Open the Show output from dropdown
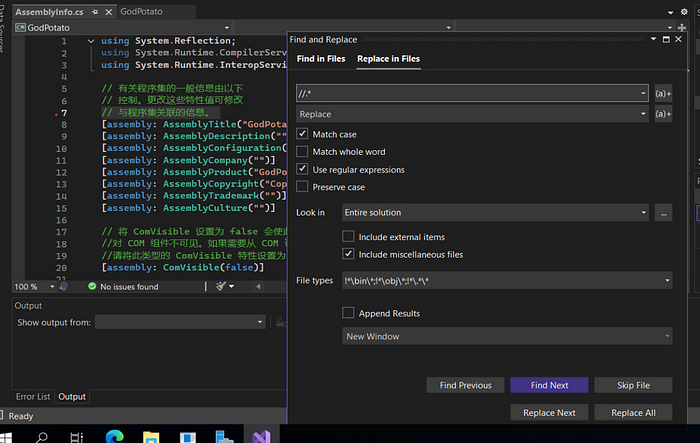 pos(180,322)
